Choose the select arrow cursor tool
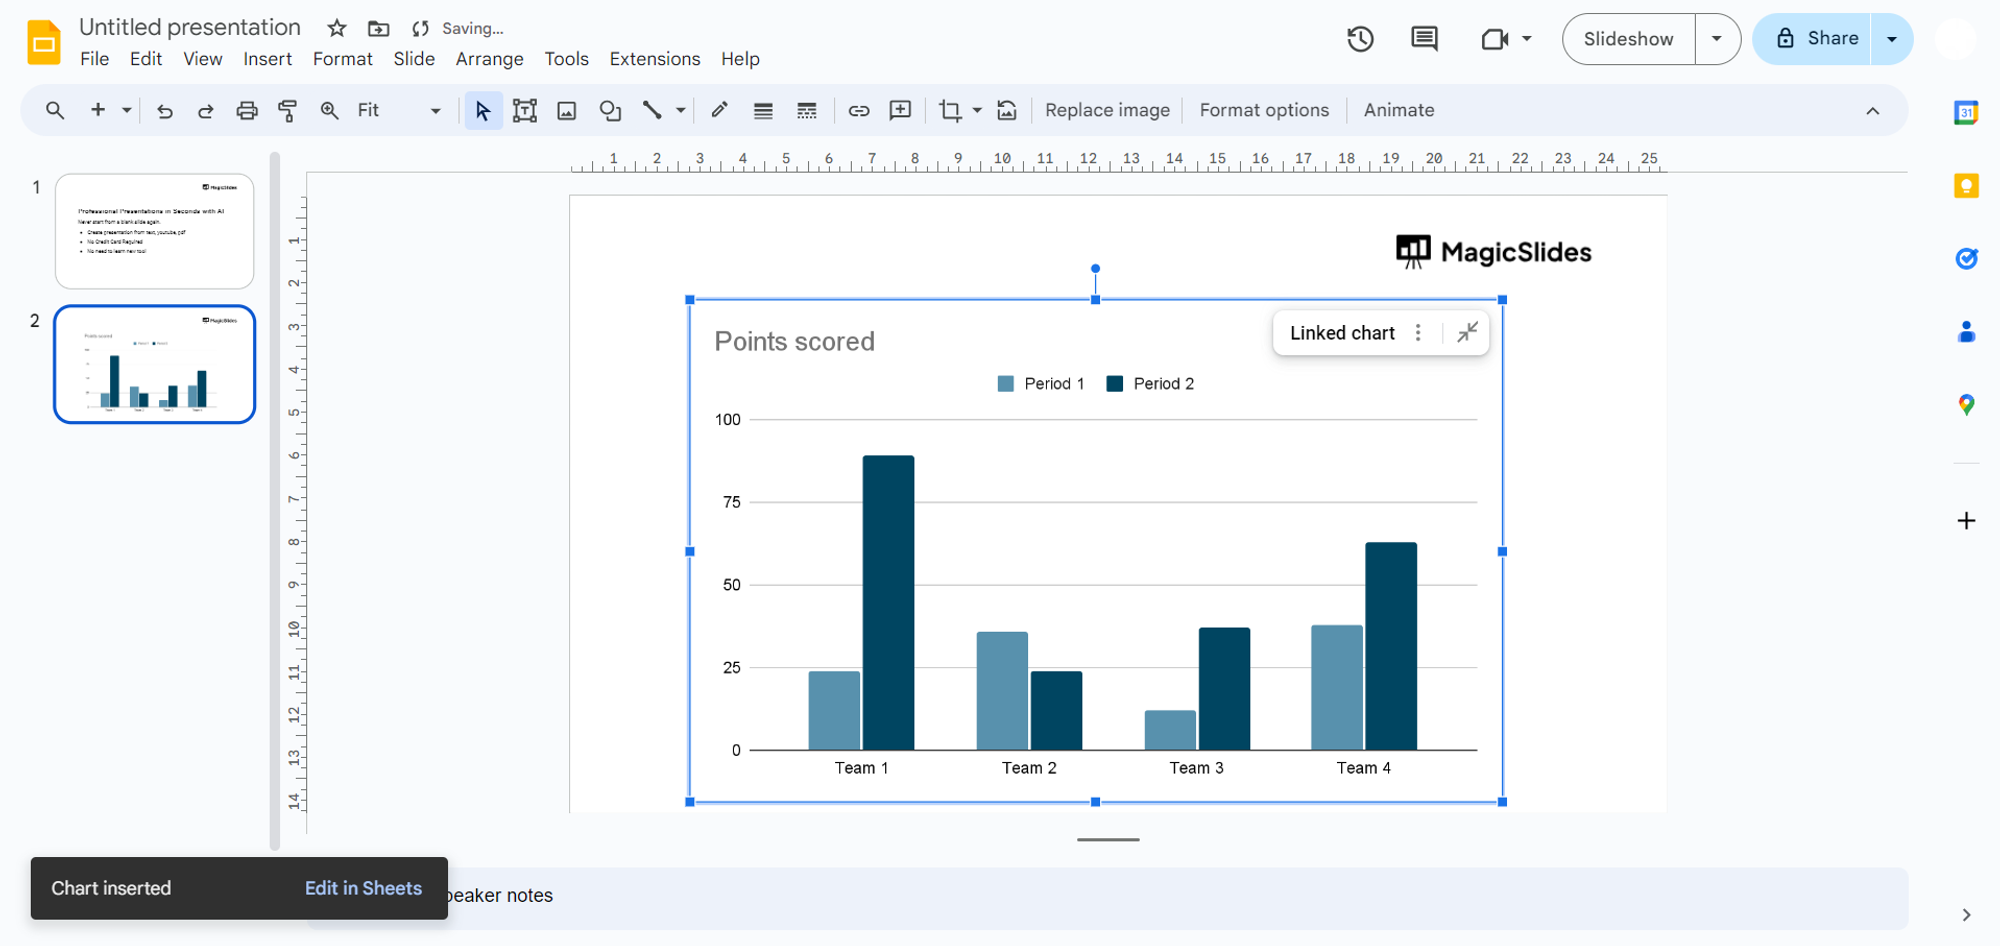Image resolution: width=2000 pixels, height=946 pixels. point(483,110)
